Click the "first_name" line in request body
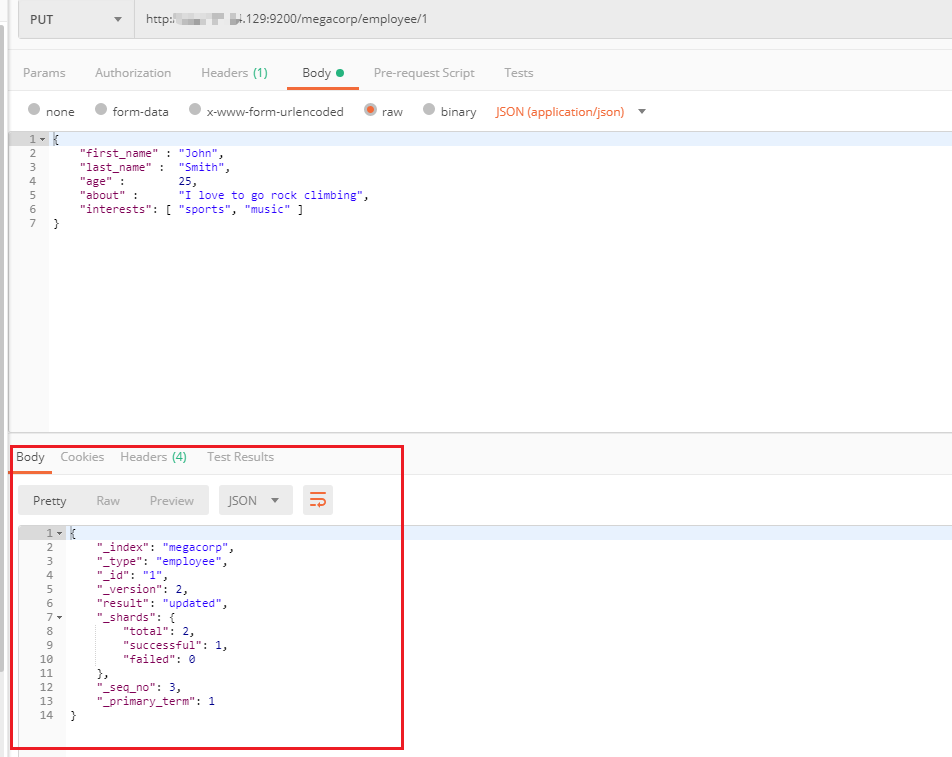This screenshot has height=757, width=952. pyautogui.click(x=152, y=153)
